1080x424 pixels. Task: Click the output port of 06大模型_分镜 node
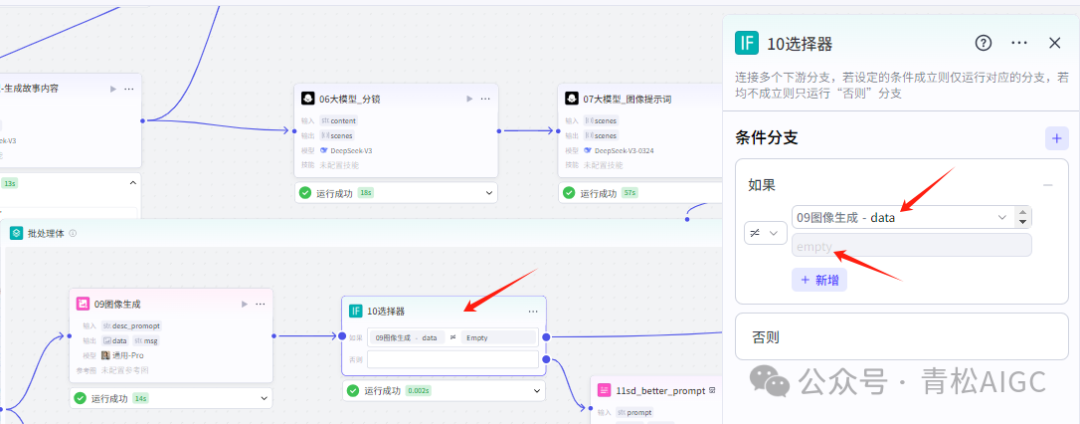tap(499, 130)
